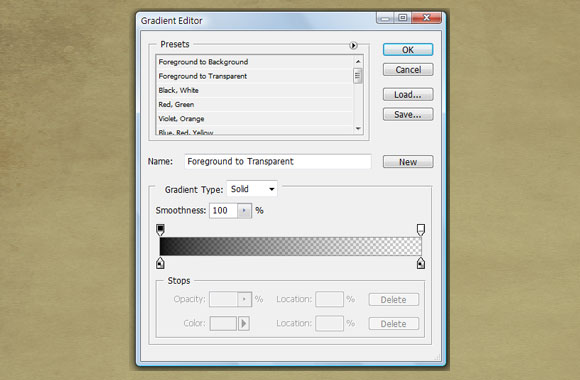Select the right color stop below gradient
This screenshot has width=580, height=380.
click(421, 263)
